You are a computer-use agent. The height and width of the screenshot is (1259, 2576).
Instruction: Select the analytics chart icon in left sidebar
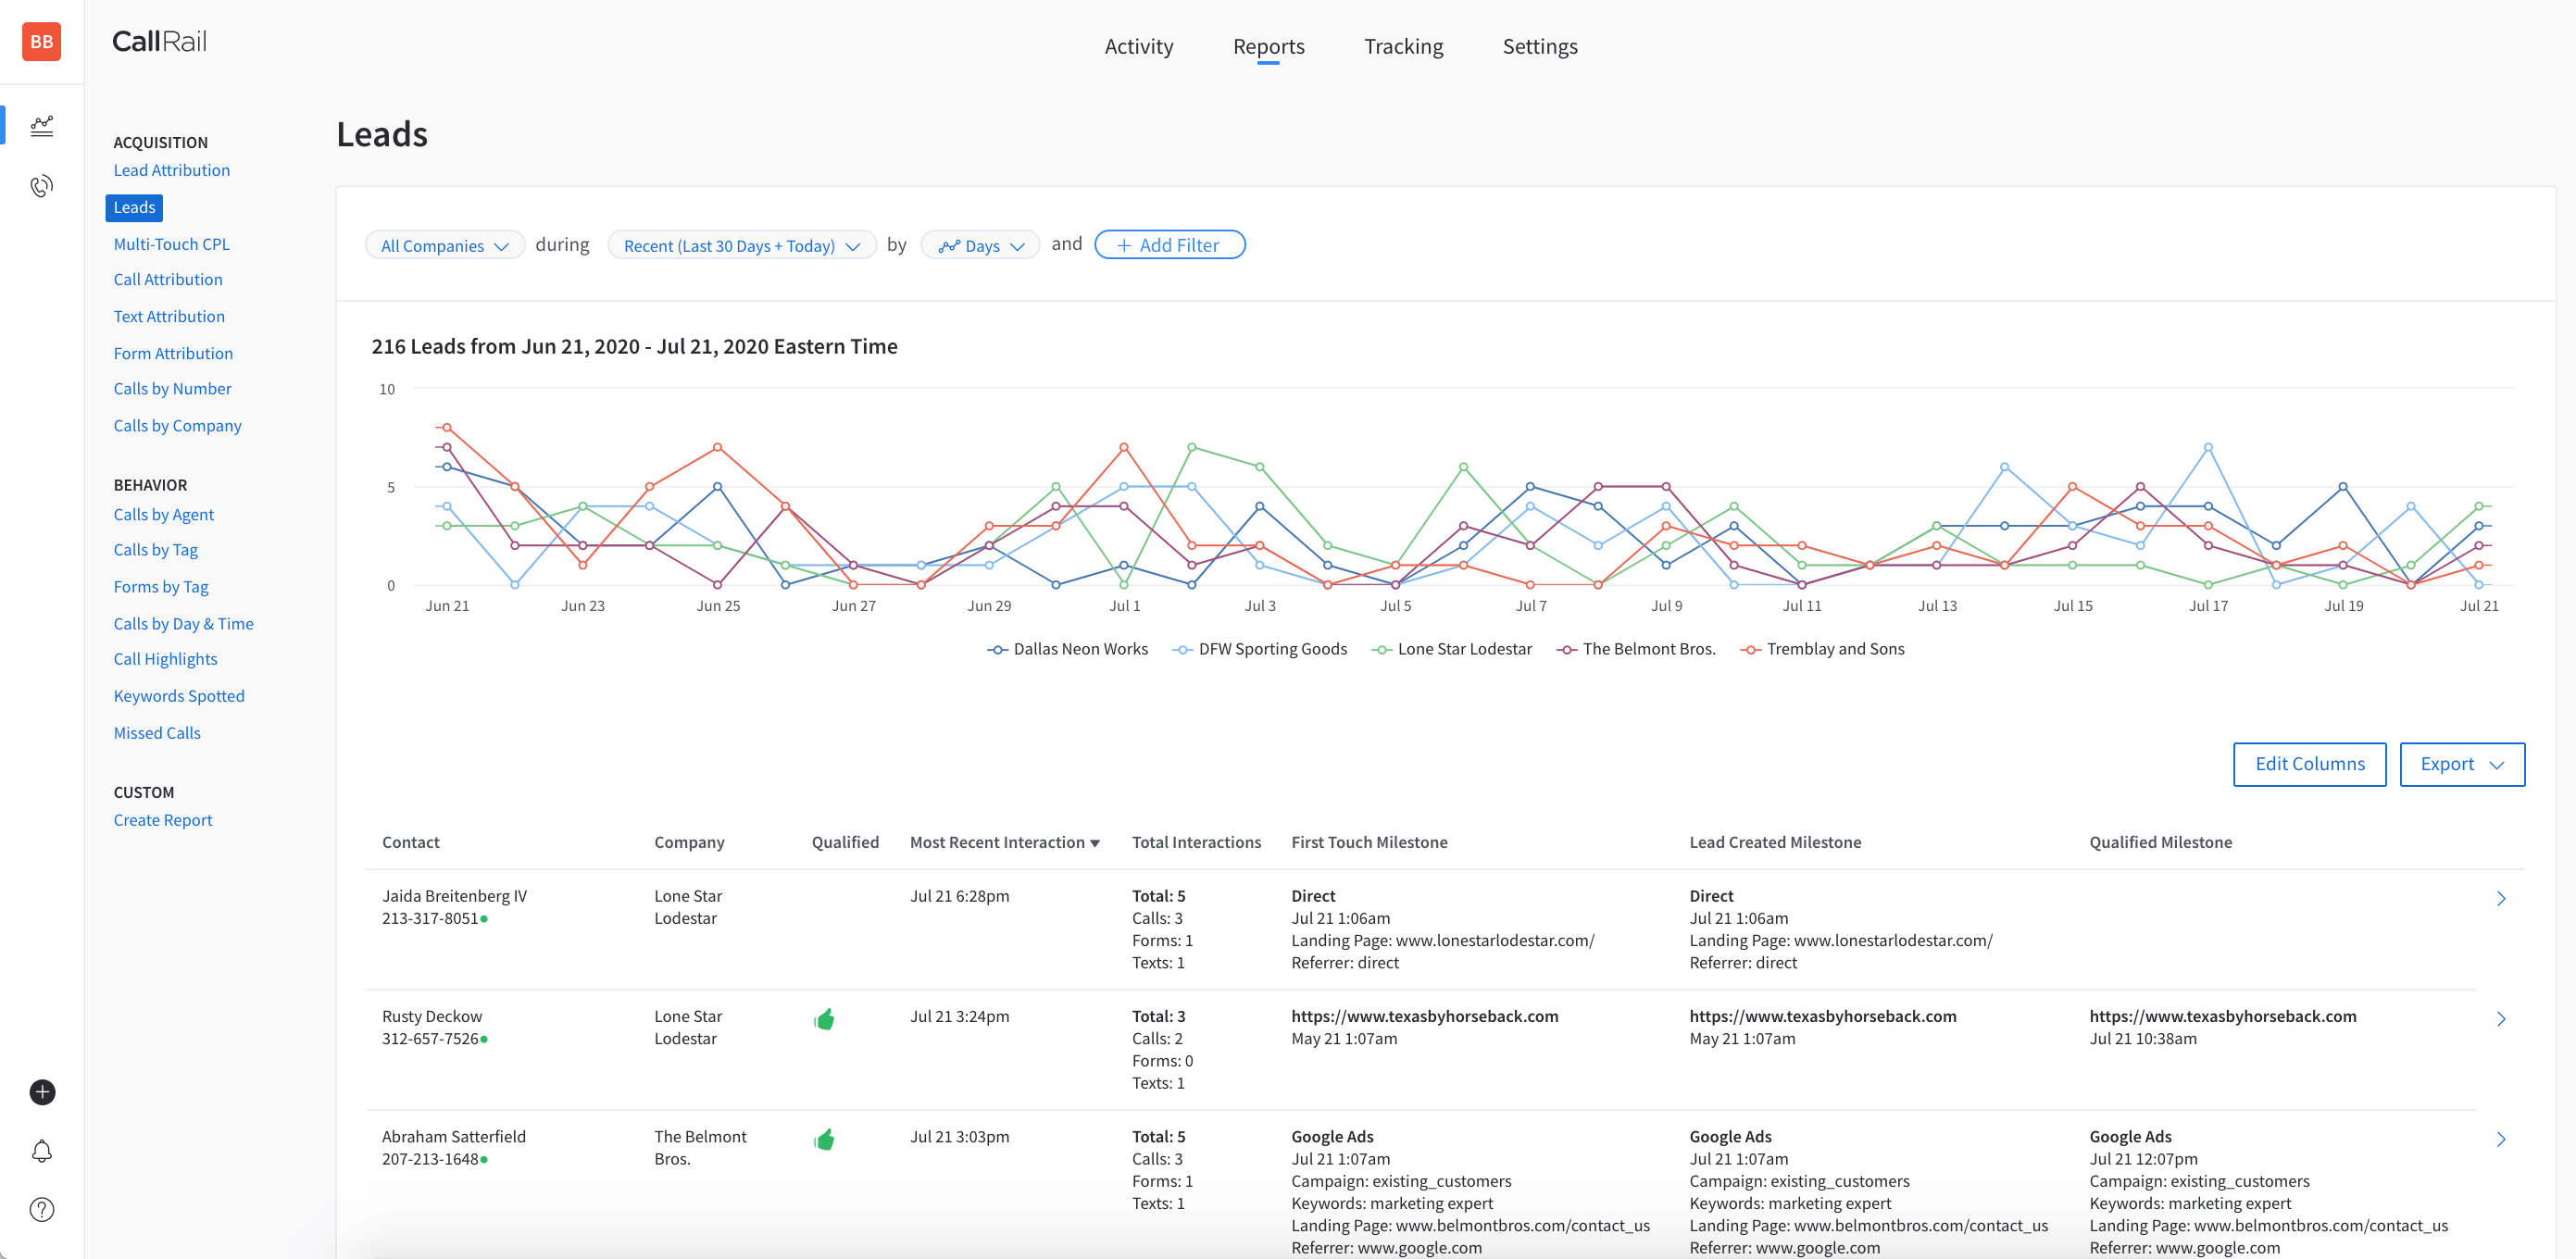(x=41, y=125)
